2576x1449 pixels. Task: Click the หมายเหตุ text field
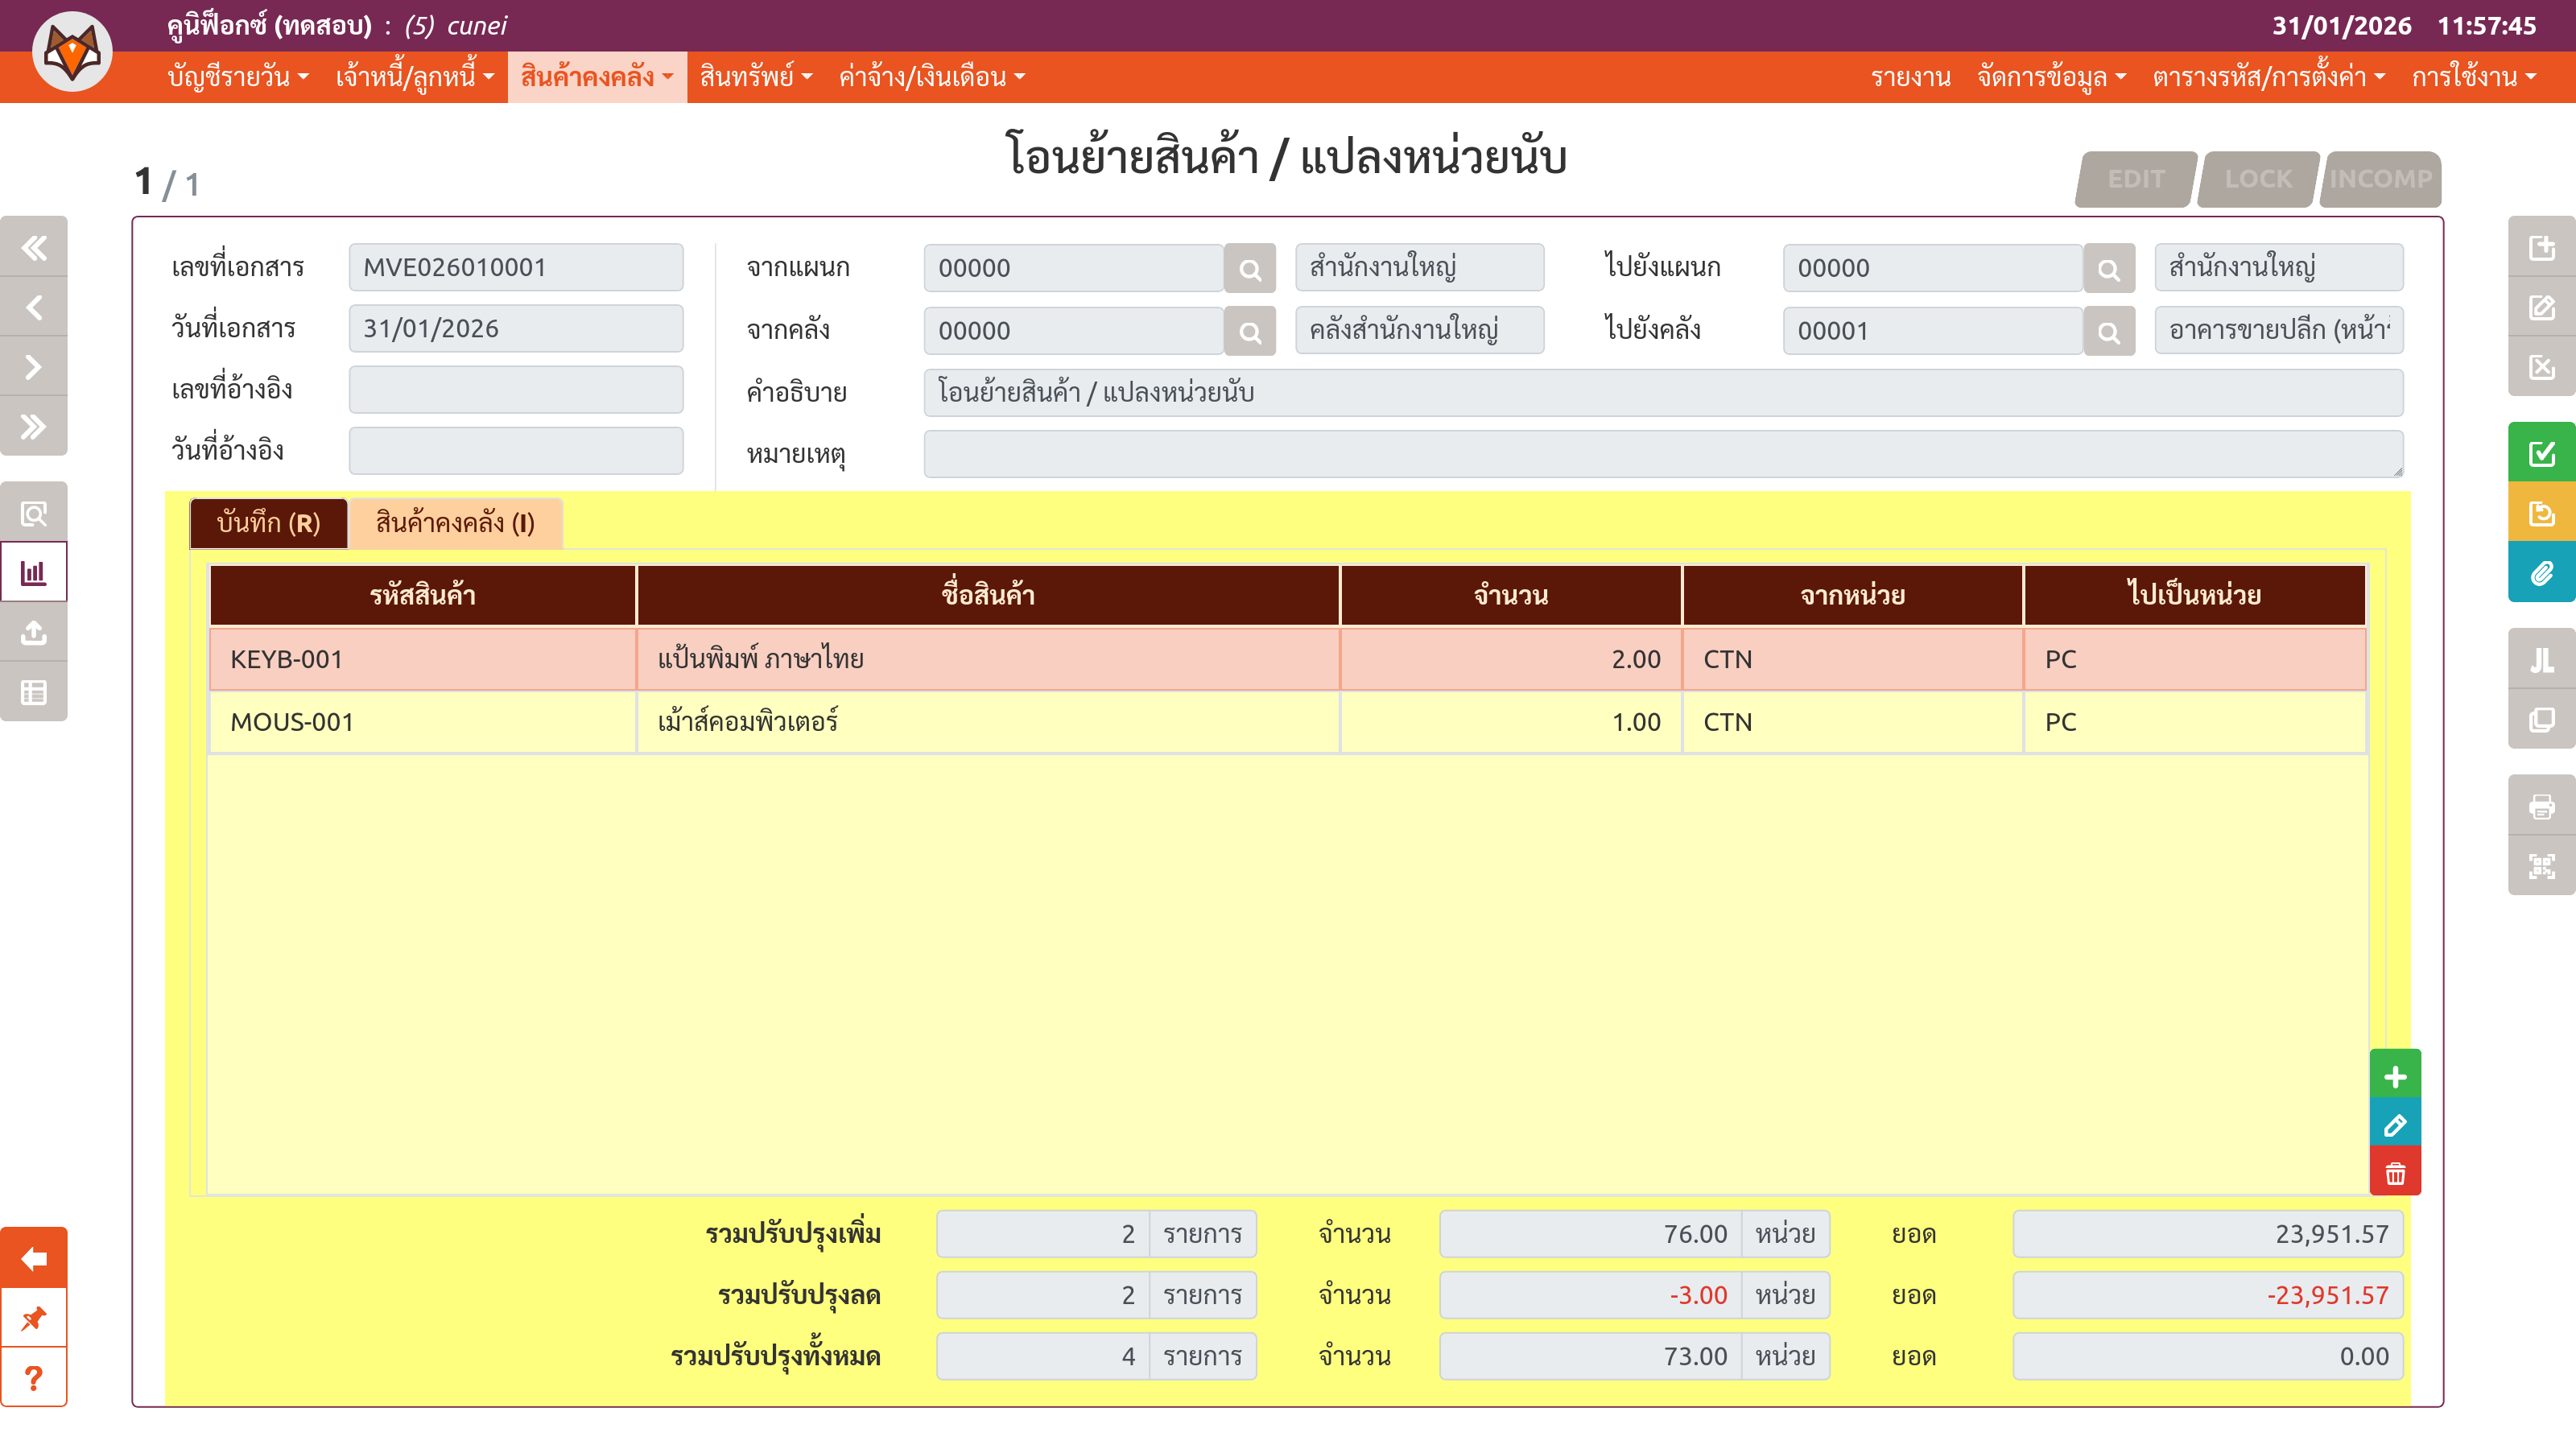point(1662,454)
